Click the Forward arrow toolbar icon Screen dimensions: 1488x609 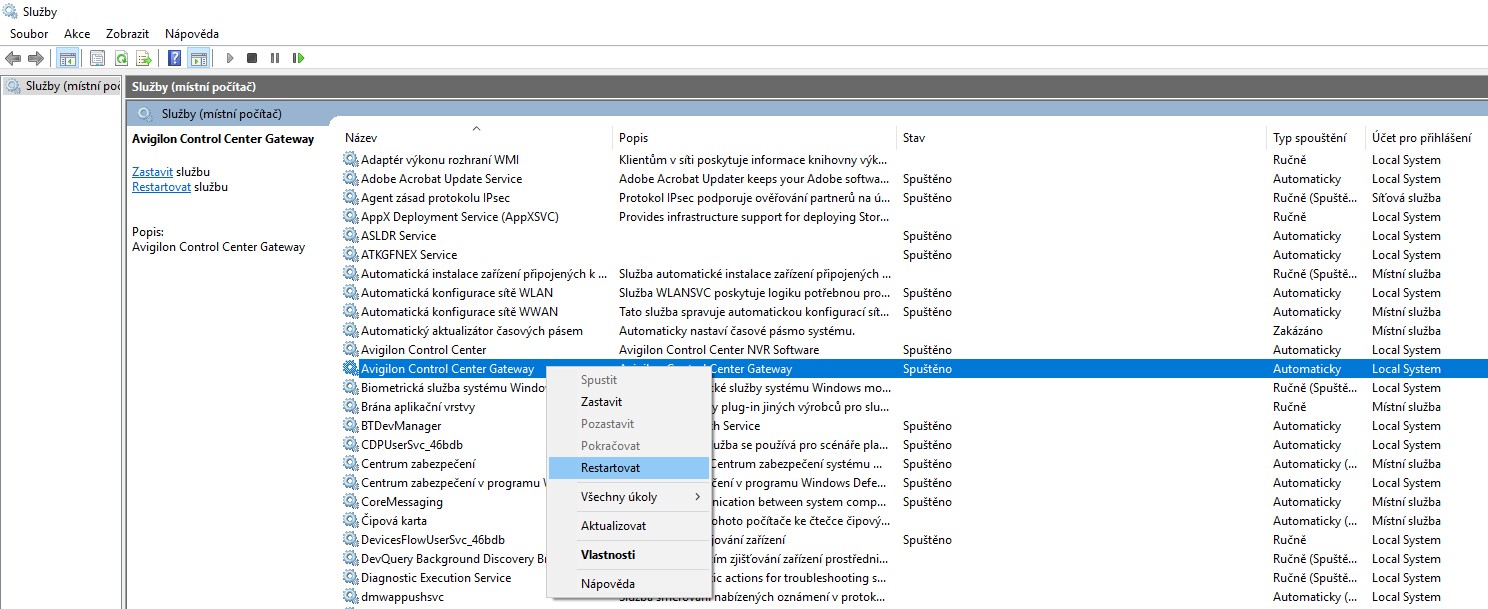(36, 58)
